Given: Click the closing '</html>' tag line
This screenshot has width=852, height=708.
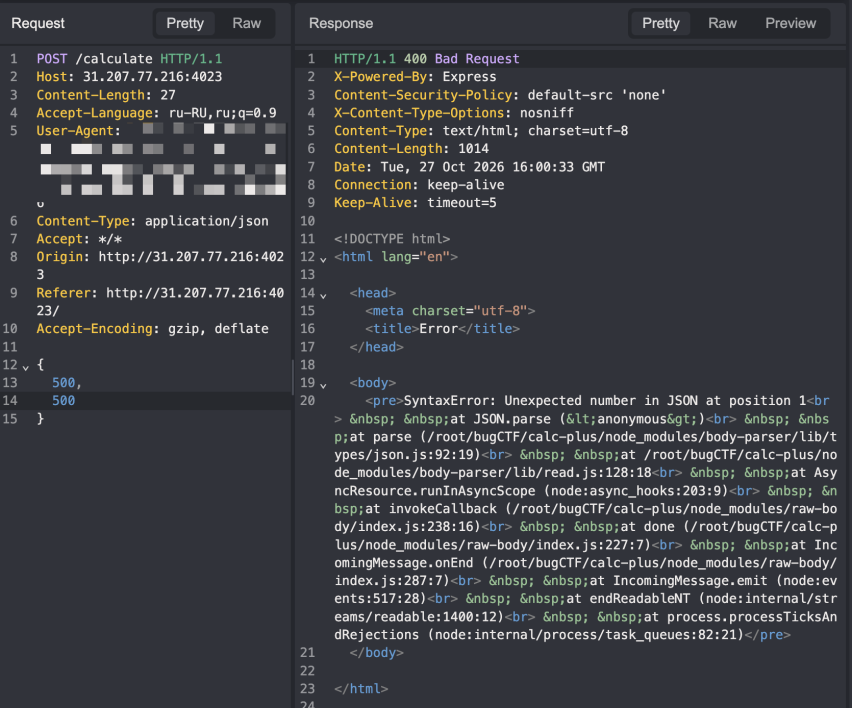Looking at the screenshot, I should tap(361, 689).
